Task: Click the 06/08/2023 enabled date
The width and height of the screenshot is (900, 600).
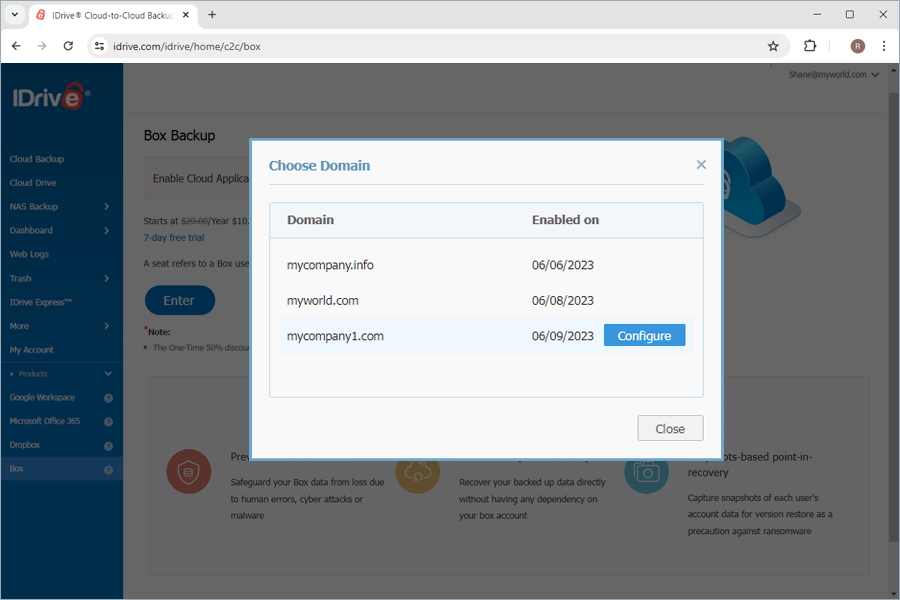Action: pyautogui.click(x=562, y=300)
